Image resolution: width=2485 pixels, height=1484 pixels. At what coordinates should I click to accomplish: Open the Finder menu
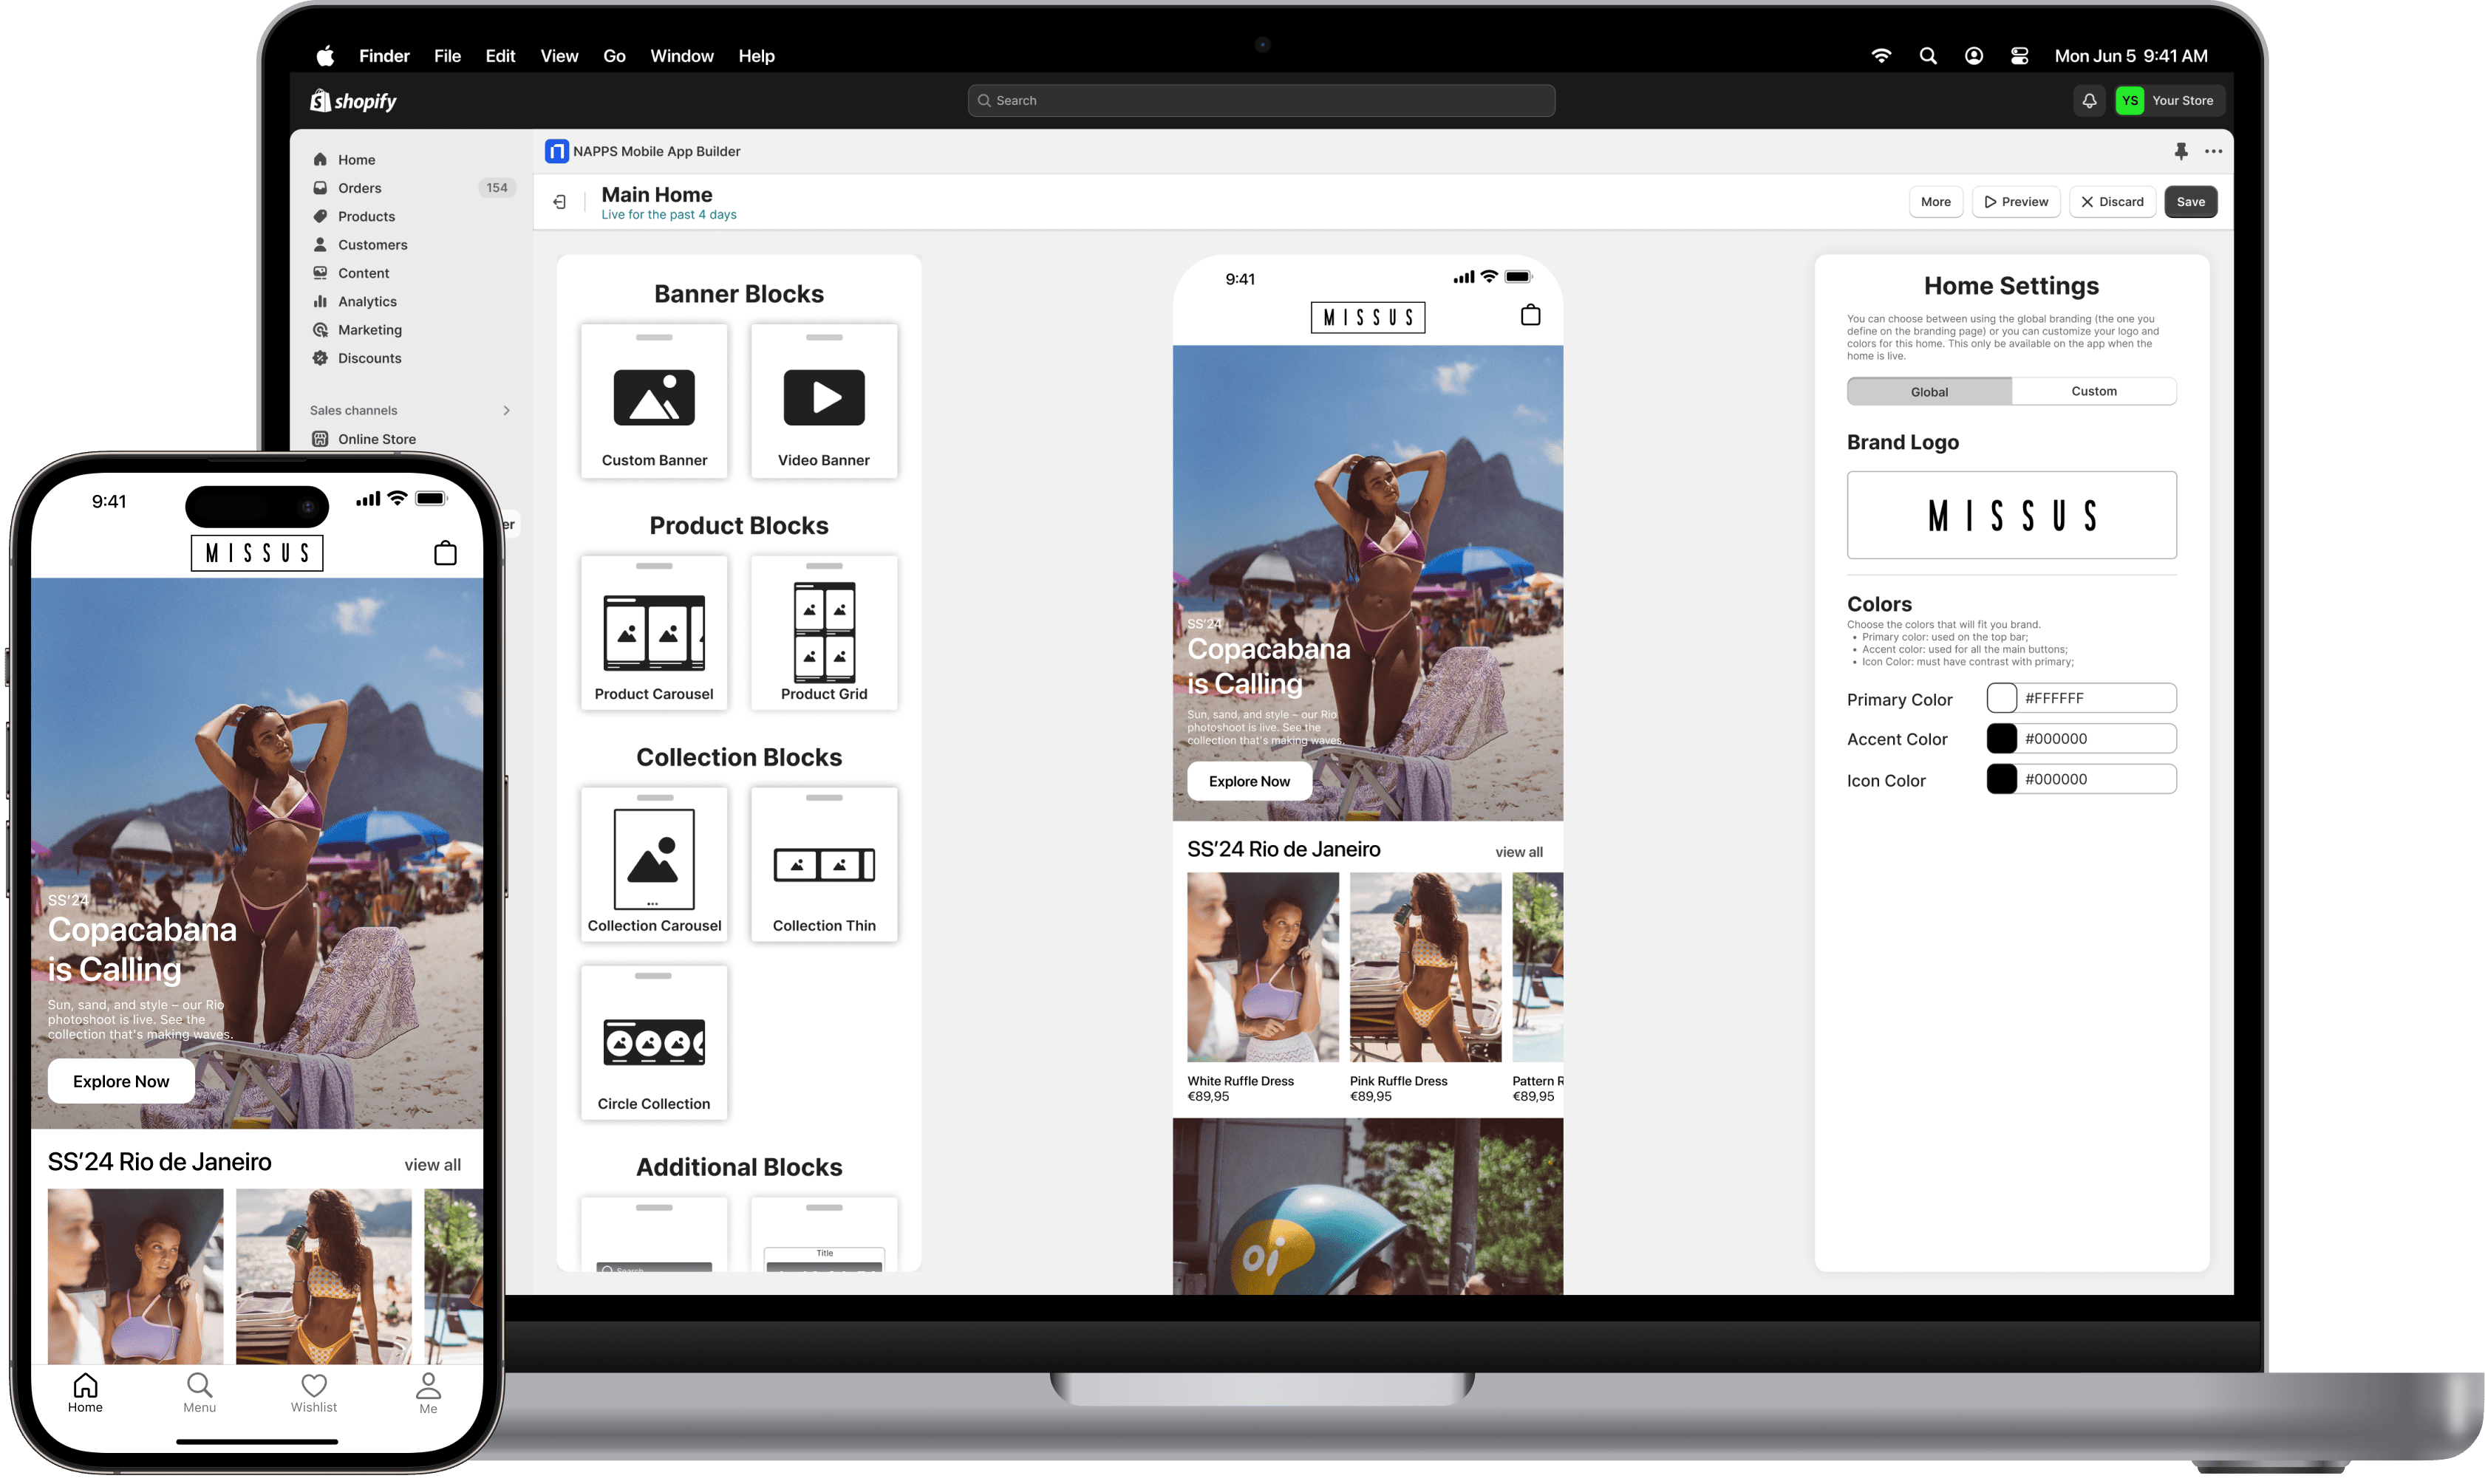(384, 56)
